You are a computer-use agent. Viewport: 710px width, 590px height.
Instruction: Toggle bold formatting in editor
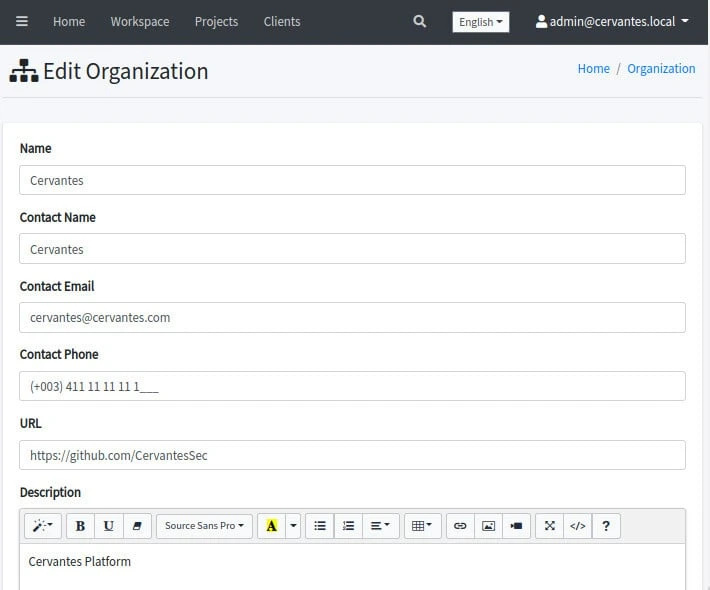80,526
